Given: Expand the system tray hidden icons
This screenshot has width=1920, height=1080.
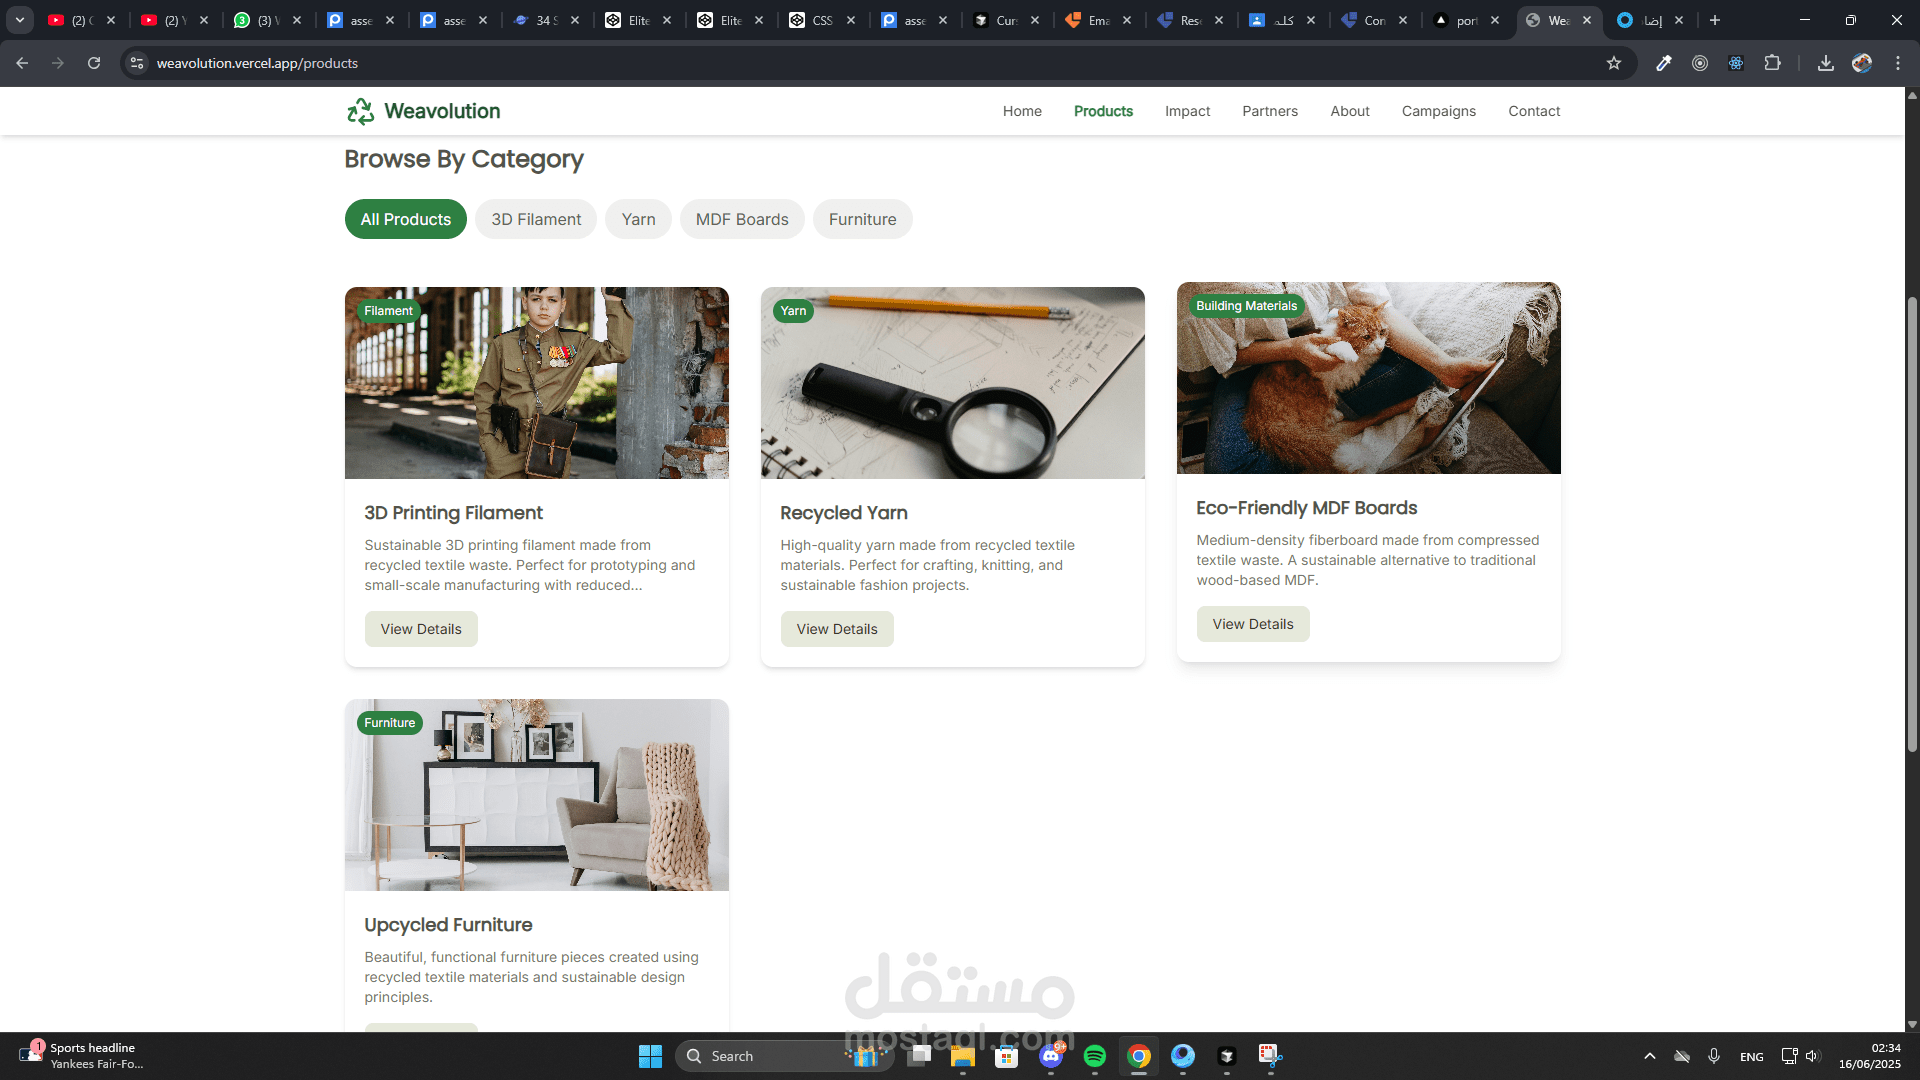Looking at the screenshot, I should pos(1650,1056).
